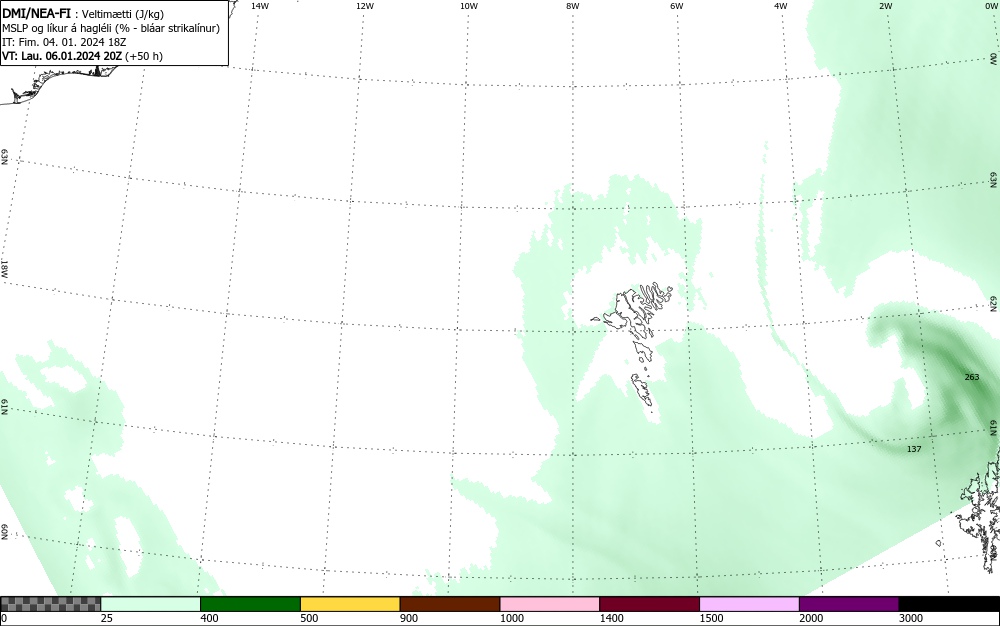Screen dimensions: 1000x626
Task: Click the 4W longitude label
Action: (781, 6)
